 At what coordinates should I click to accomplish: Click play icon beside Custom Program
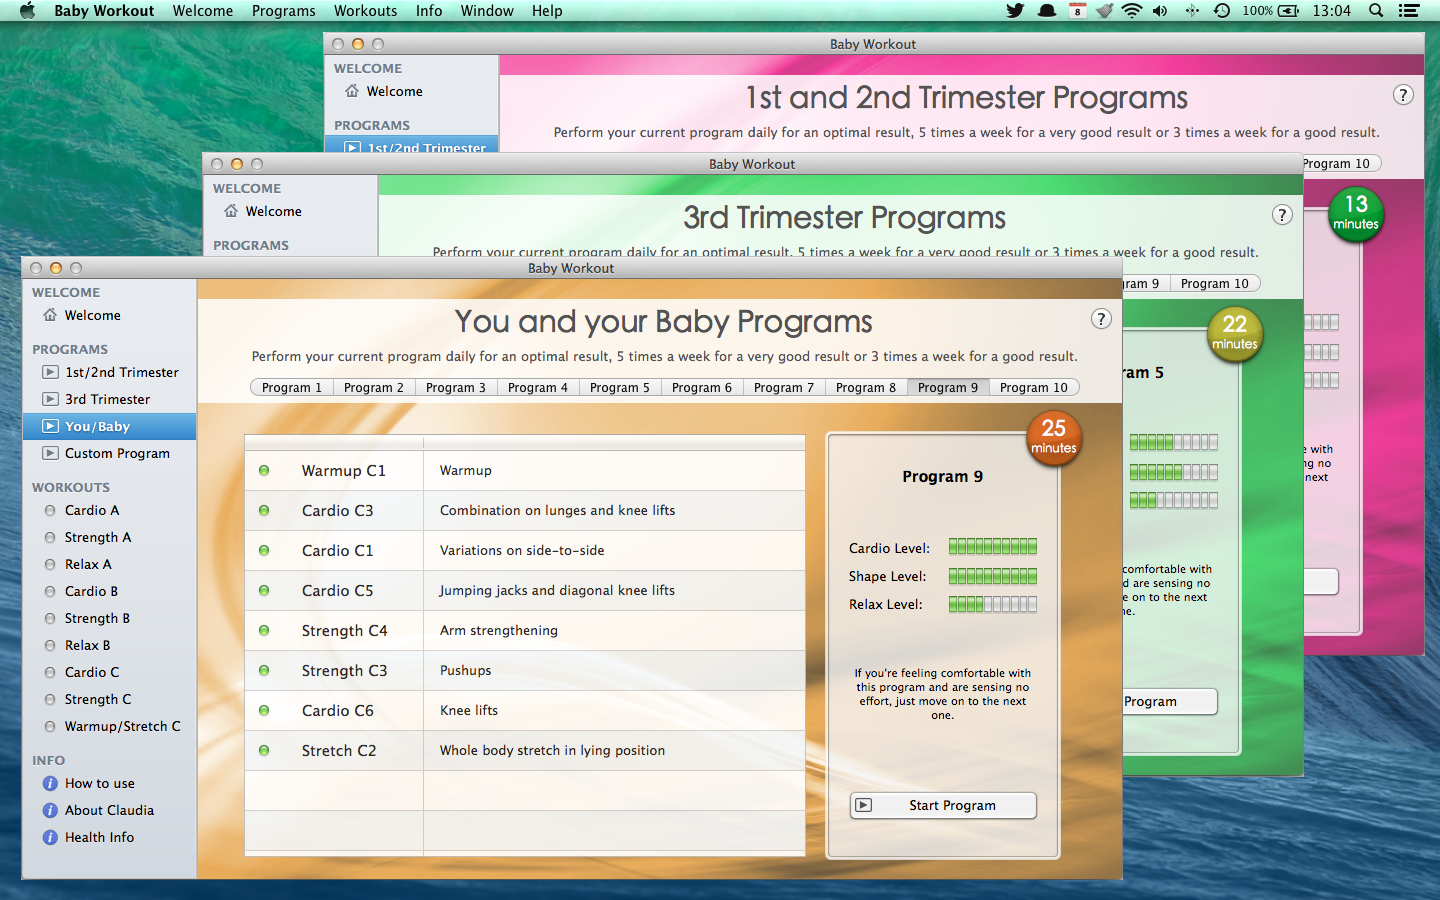(x=50, y=453)
